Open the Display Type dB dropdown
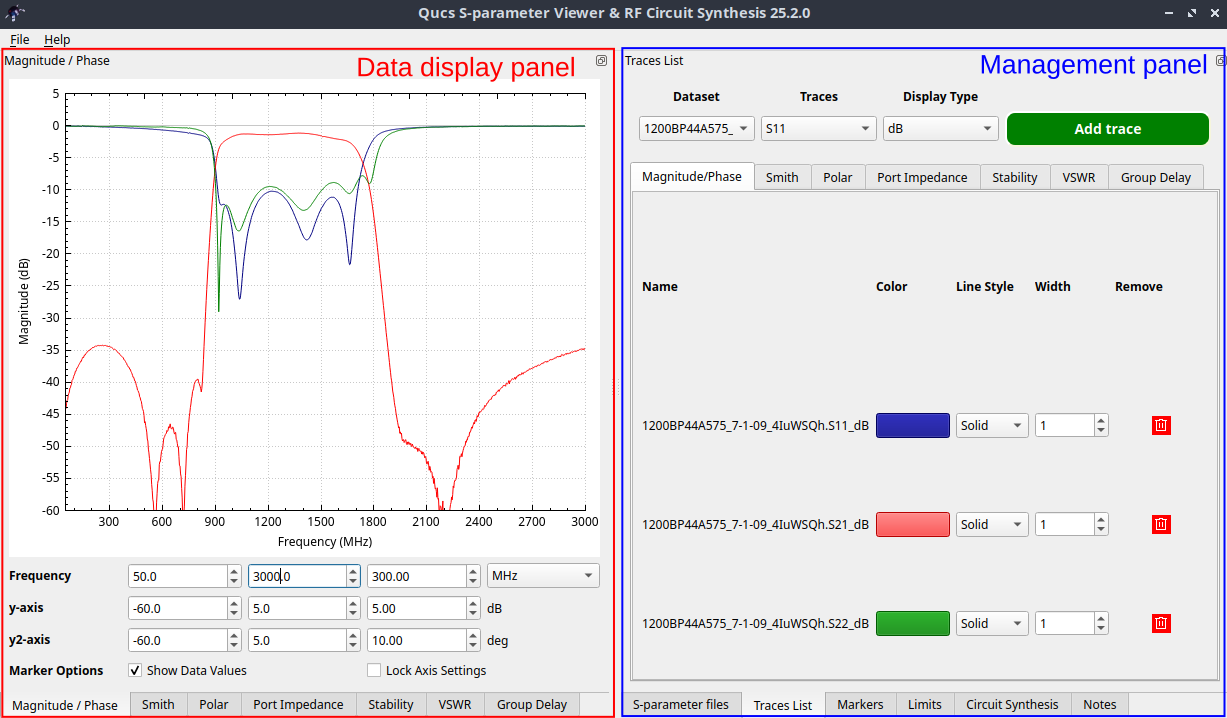The height and width of the screenshot is (718, 1227). 940,128
